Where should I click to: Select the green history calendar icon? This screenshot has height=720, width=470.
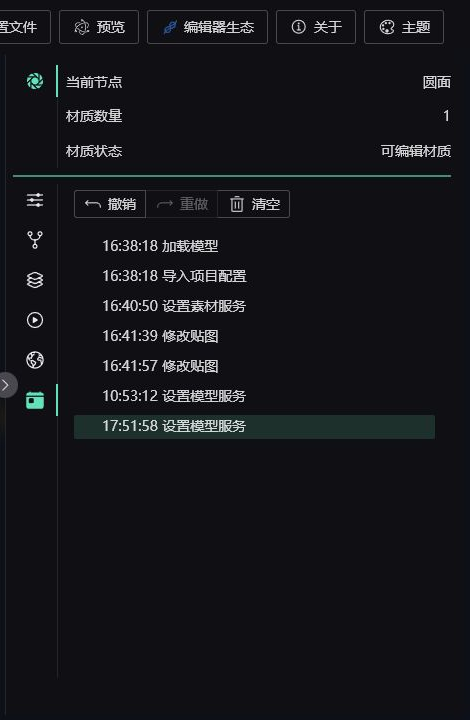(x=35, y=400)
